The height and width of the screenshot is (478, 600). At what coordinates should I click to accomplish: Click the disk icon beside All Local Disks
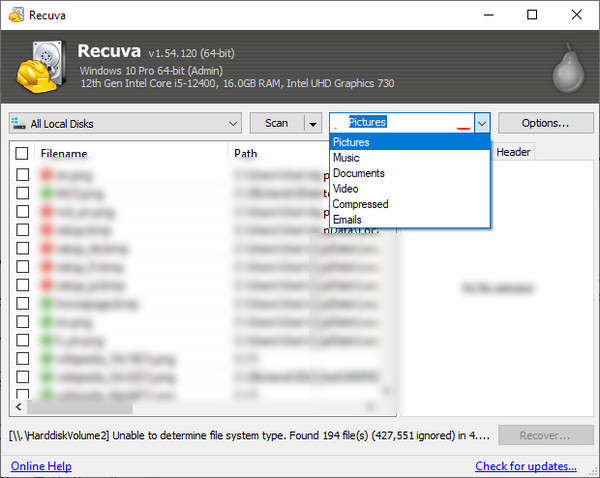tap(18, 123)
